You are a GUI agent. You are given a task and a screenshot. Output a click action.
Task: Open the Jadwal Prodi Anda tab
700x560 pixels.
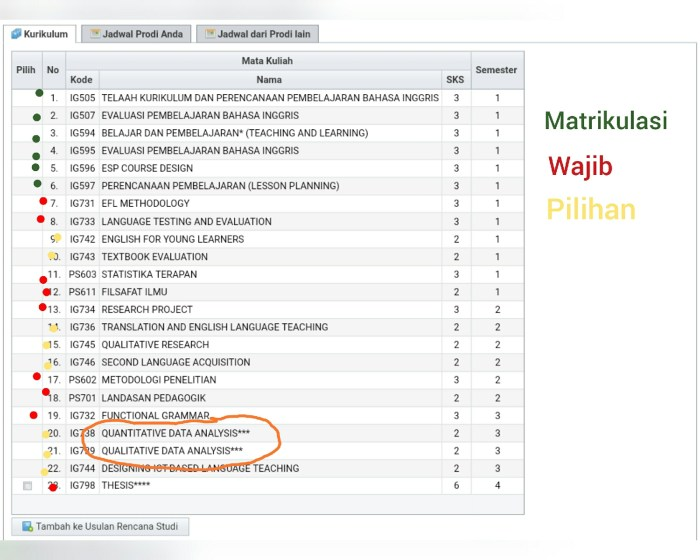pos(136,34)
